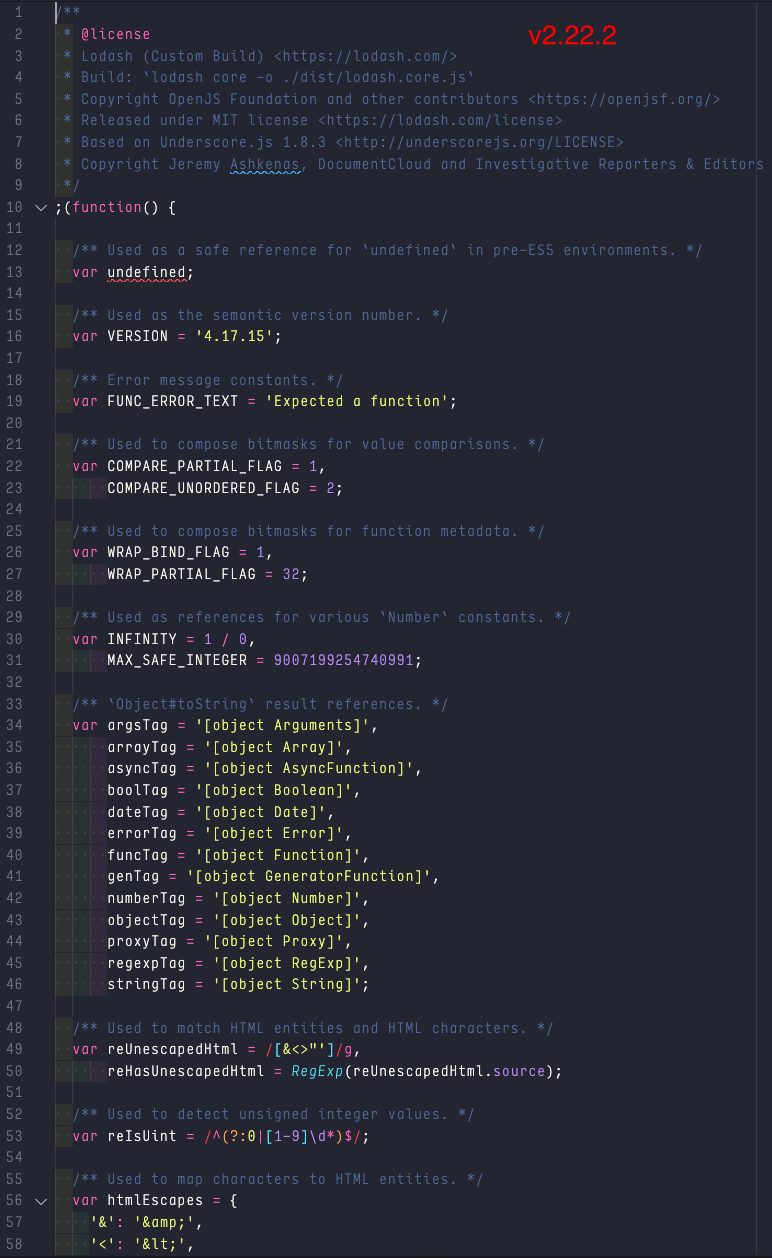The width and height of the screenshot is (772, 1258).
Task: Fold the htmlEscapes object at line 56
Action: coord(41,1201)
